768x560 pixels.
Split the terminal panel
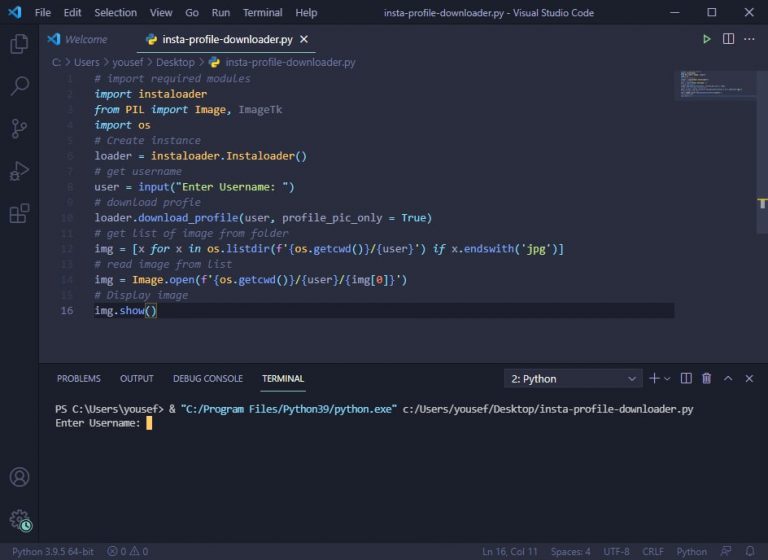pyautogui.click(x=686, y=378)
